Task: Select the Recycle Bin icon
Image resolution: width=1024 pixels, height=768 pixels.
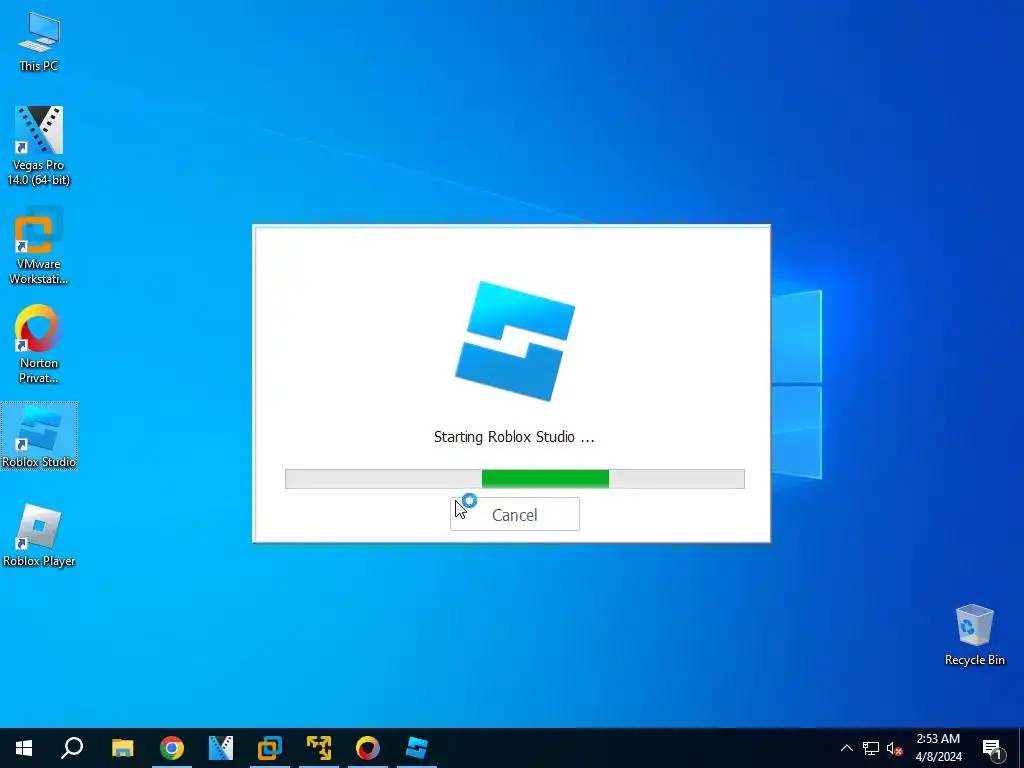Action: [x=974, y=635]
